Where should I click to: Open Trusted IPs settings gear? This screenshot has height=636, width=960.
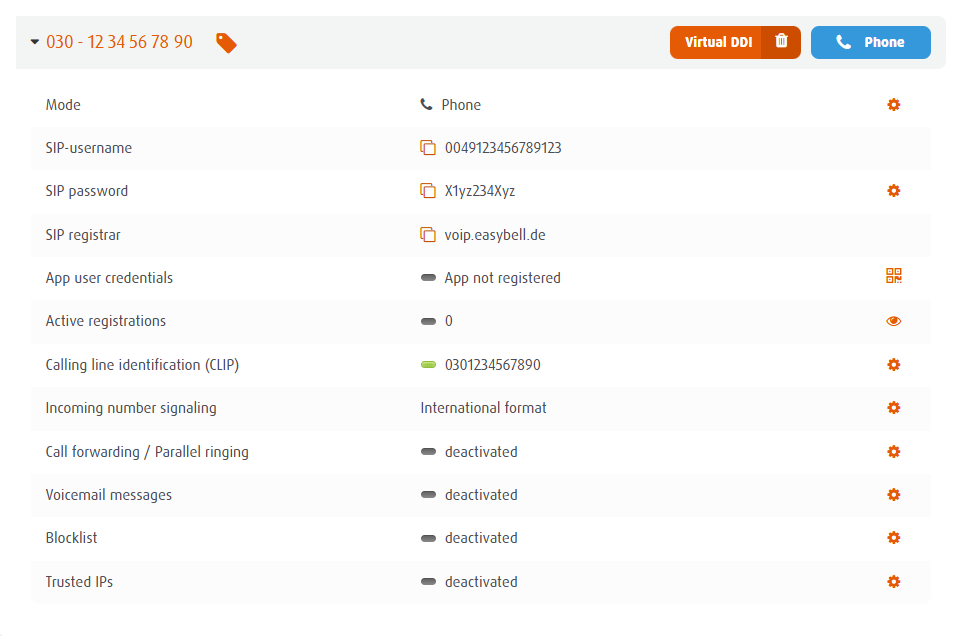tap(894, 582)
